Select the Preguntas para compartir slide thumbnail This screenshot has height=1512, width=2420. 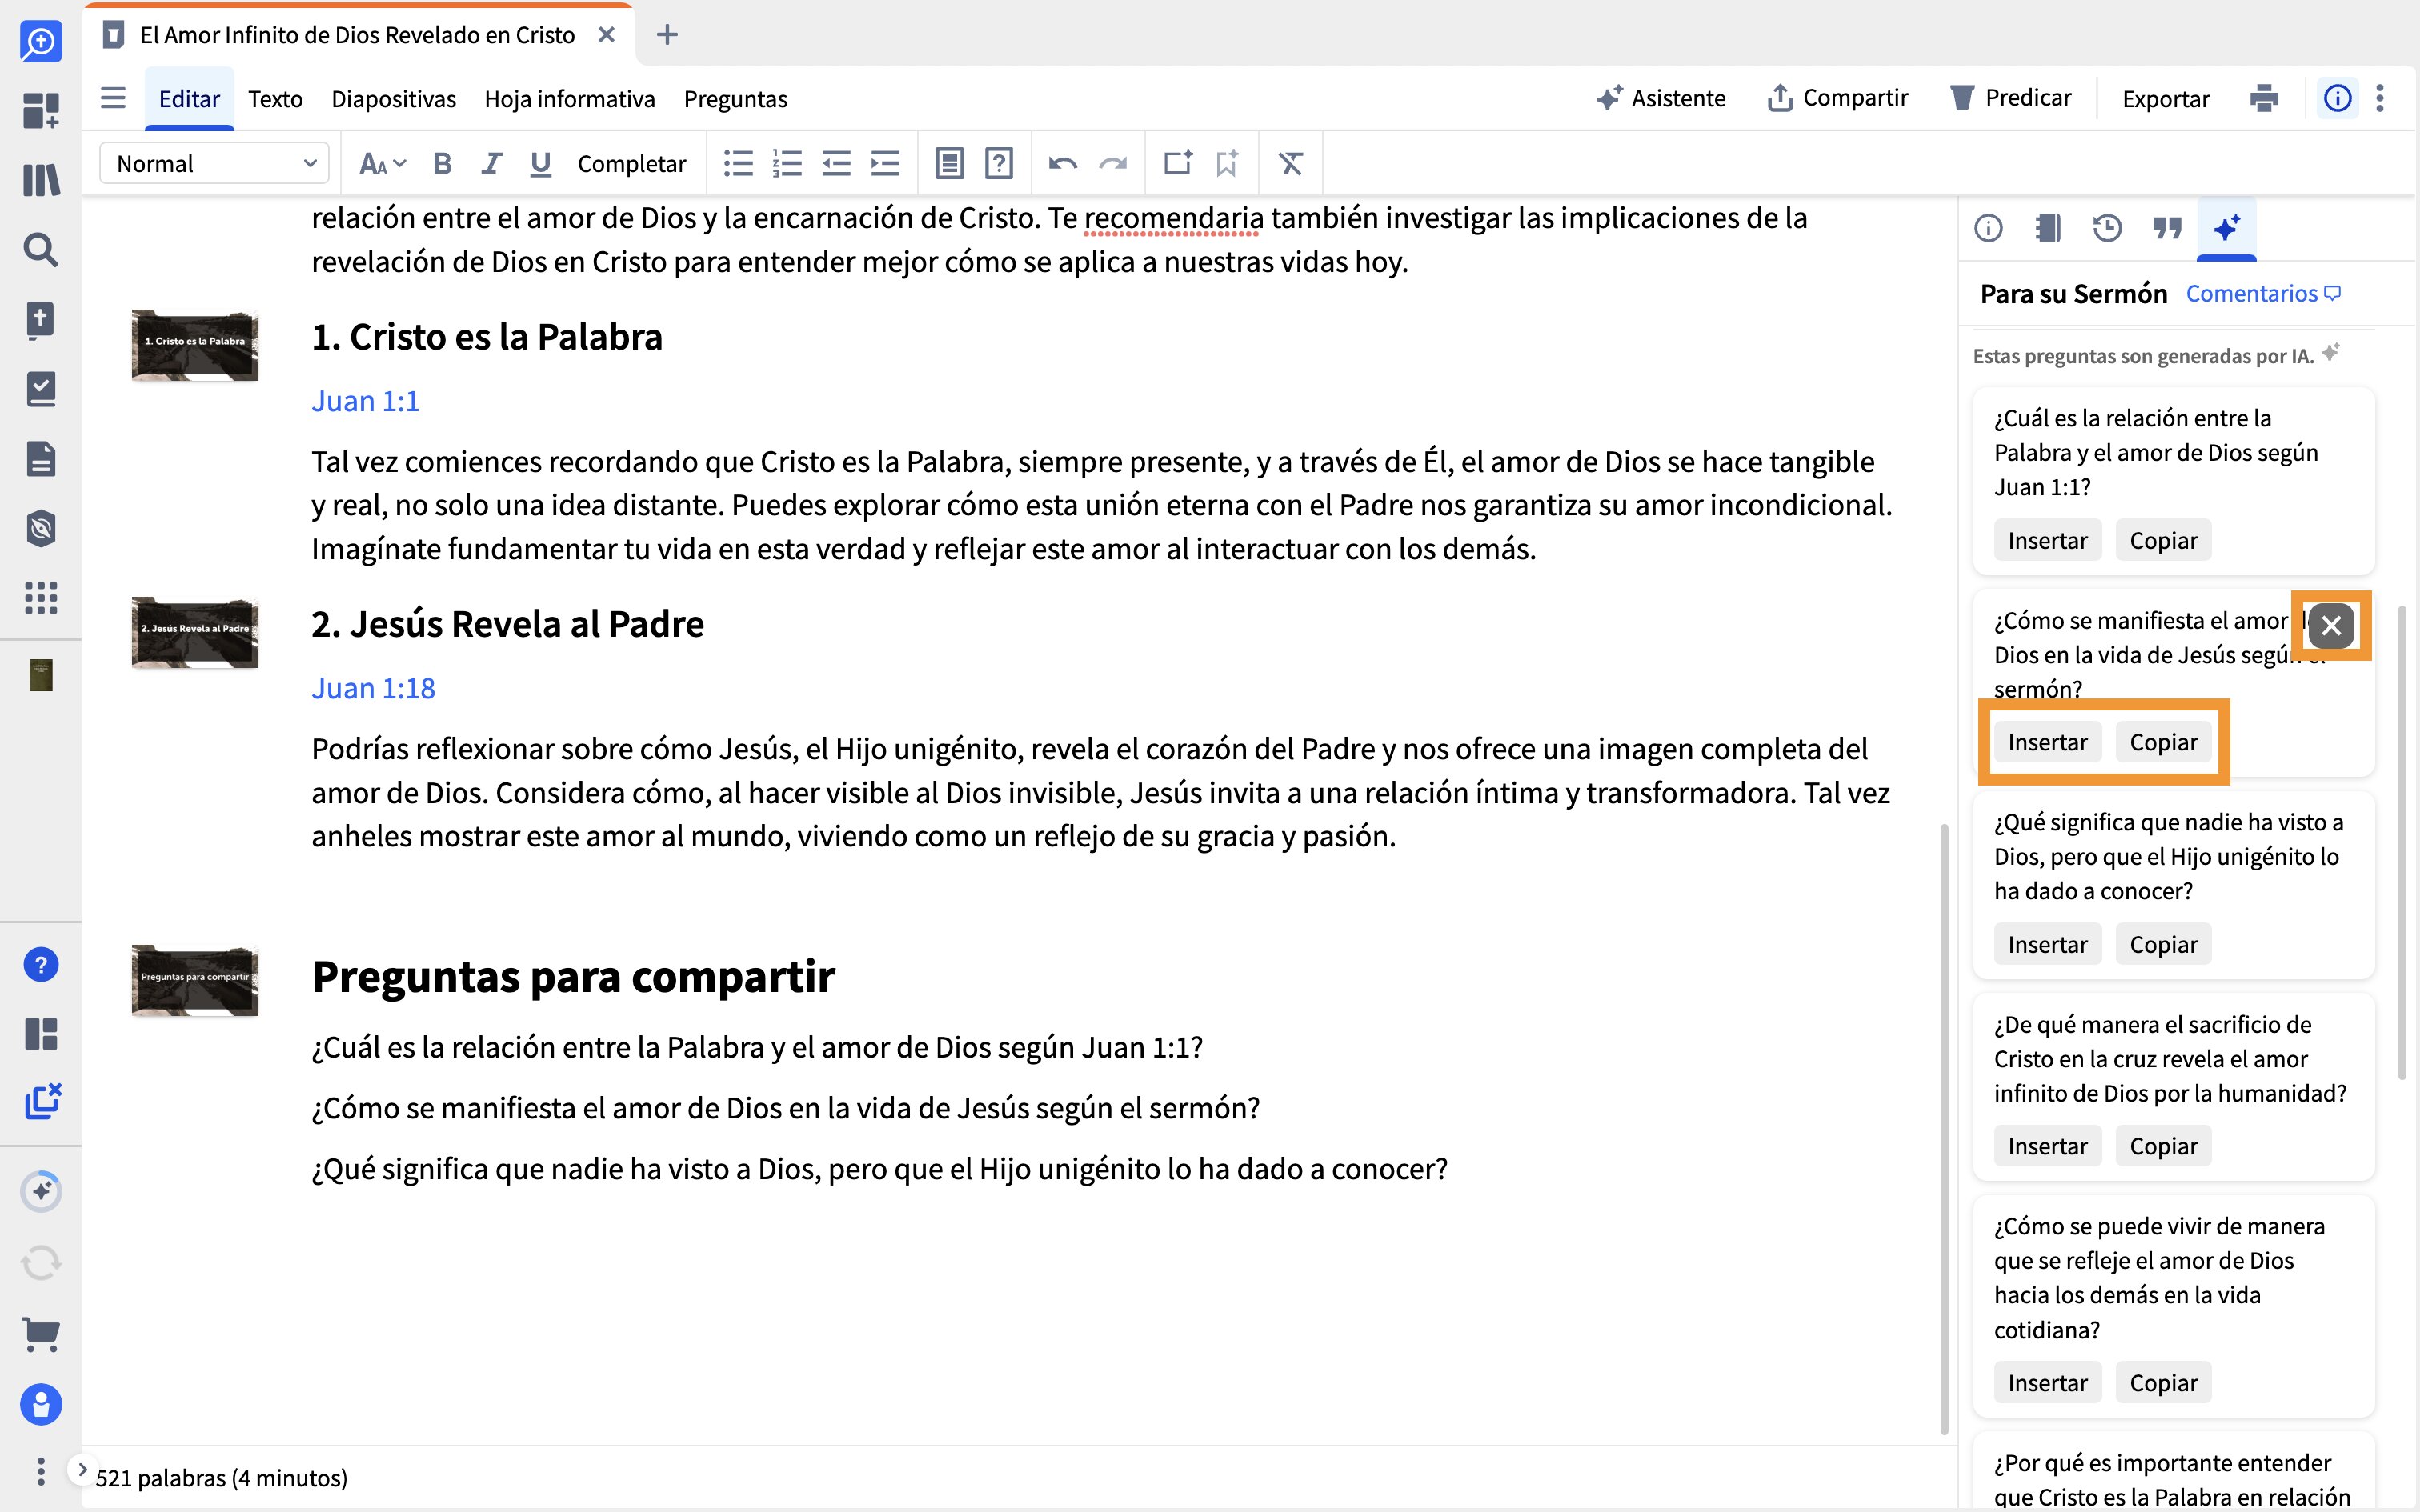[x=195, y=980]
